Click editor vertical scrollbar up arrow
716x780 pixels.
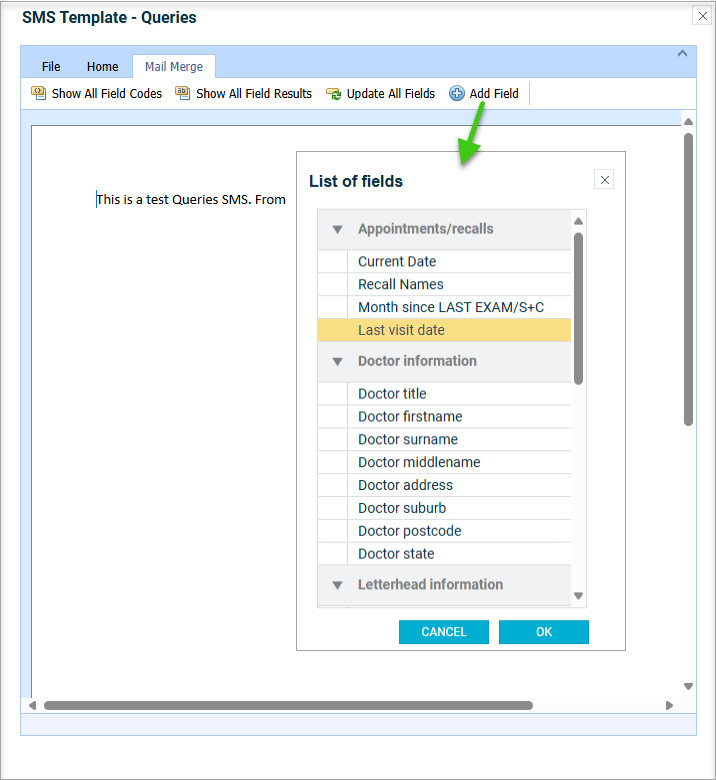click(x=688, y=121)
